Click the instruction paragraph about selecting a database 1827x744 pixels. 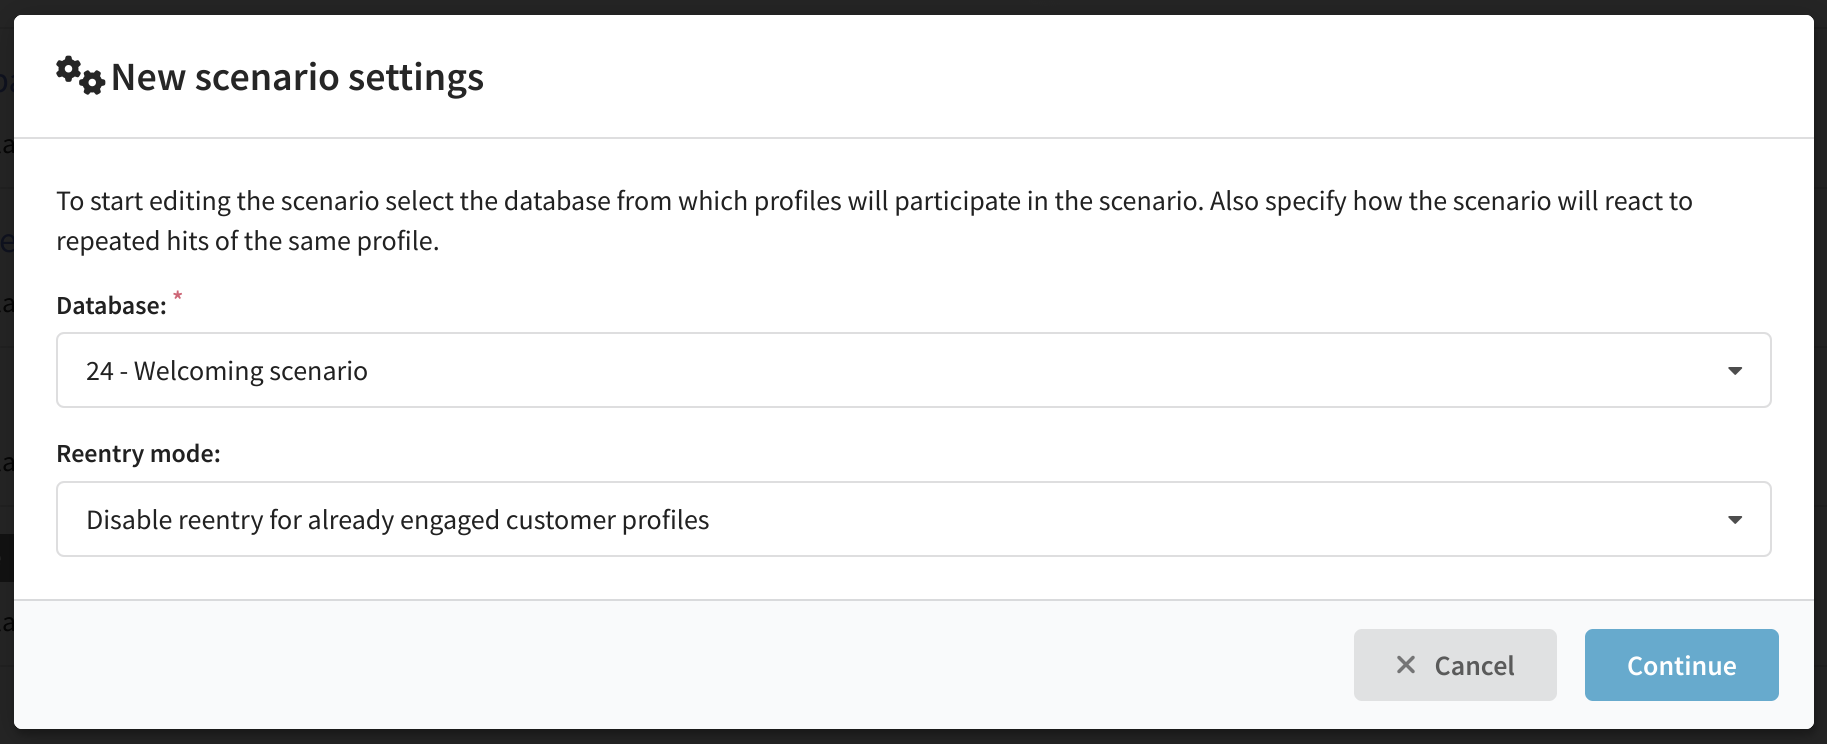(x=874, y=221)
